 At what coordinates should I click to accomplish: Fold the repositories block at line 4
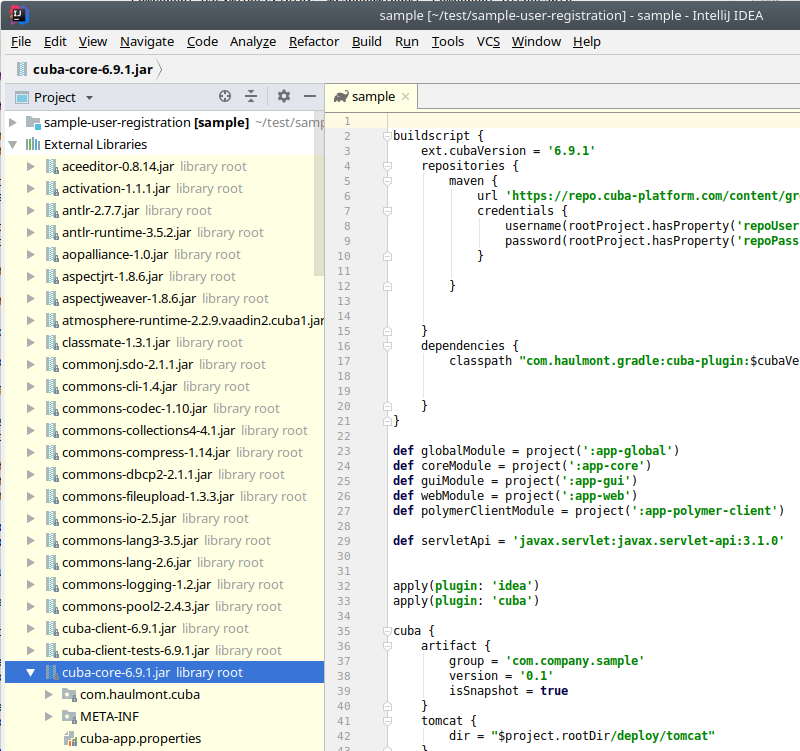[x=387, y=166]
